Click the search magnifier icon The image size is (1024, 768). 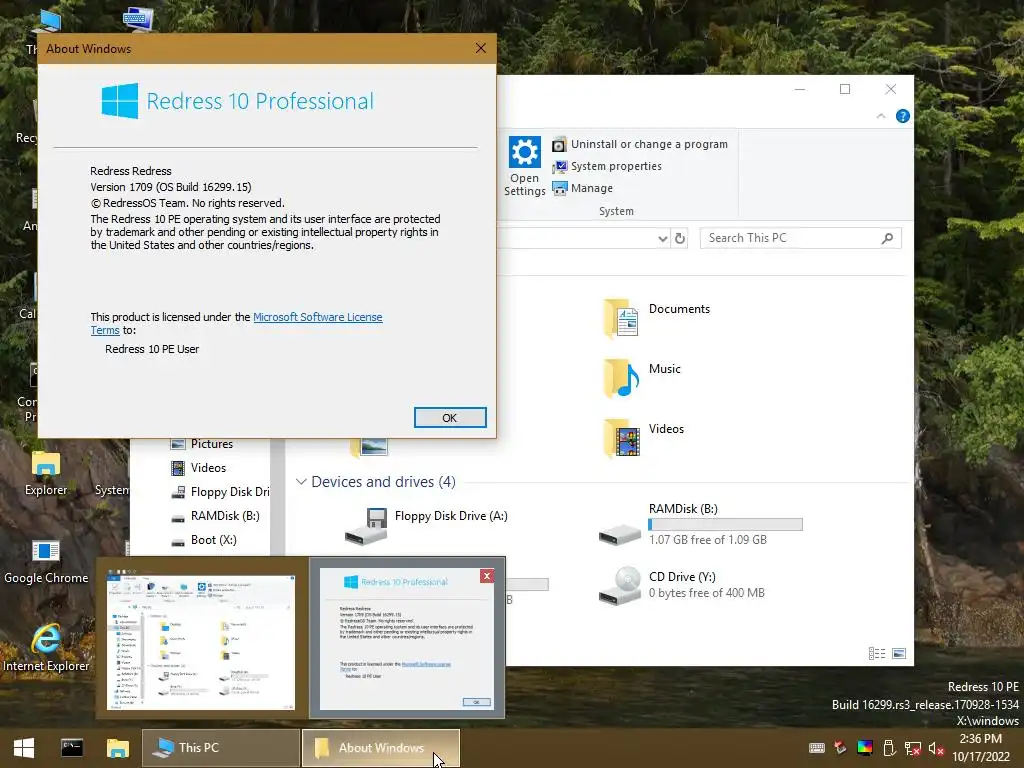(x=887, y=238)
